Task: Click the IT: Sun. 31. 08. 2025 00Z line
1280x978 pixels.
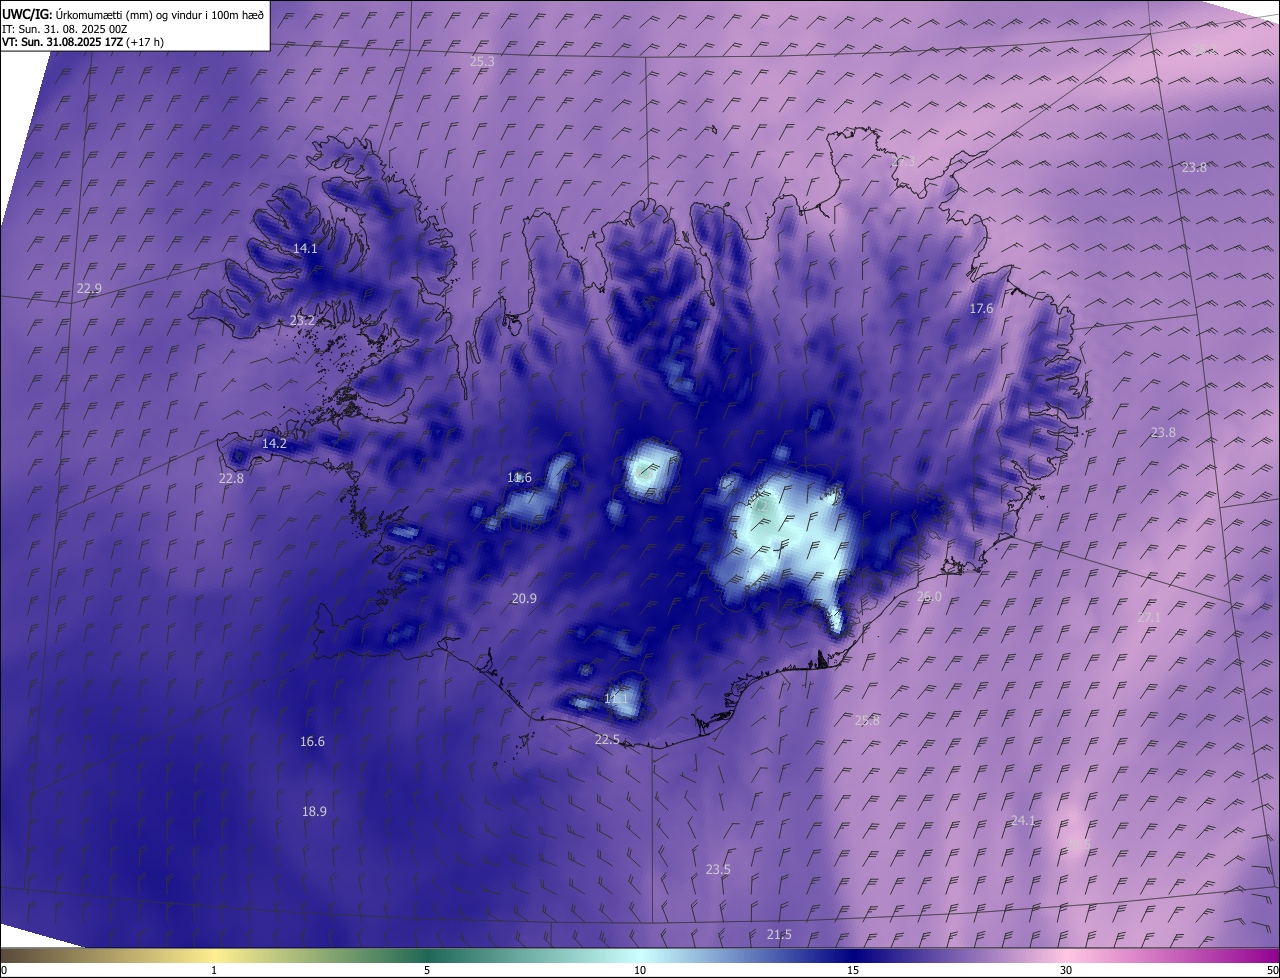Action: (x=65, y=28)
